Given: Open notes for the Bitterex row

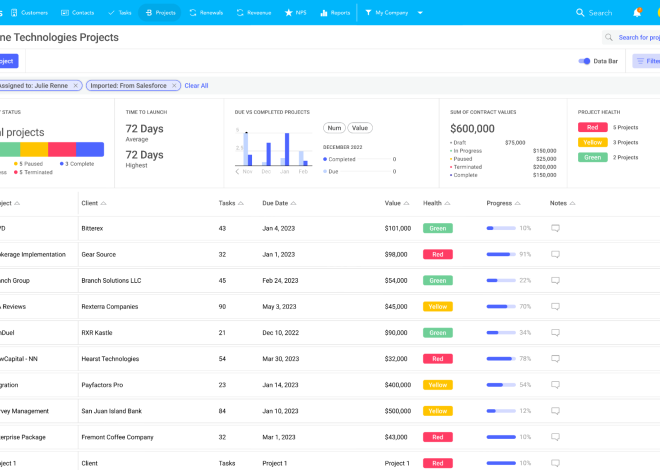Looking at the screenshot, I should 556,228.
